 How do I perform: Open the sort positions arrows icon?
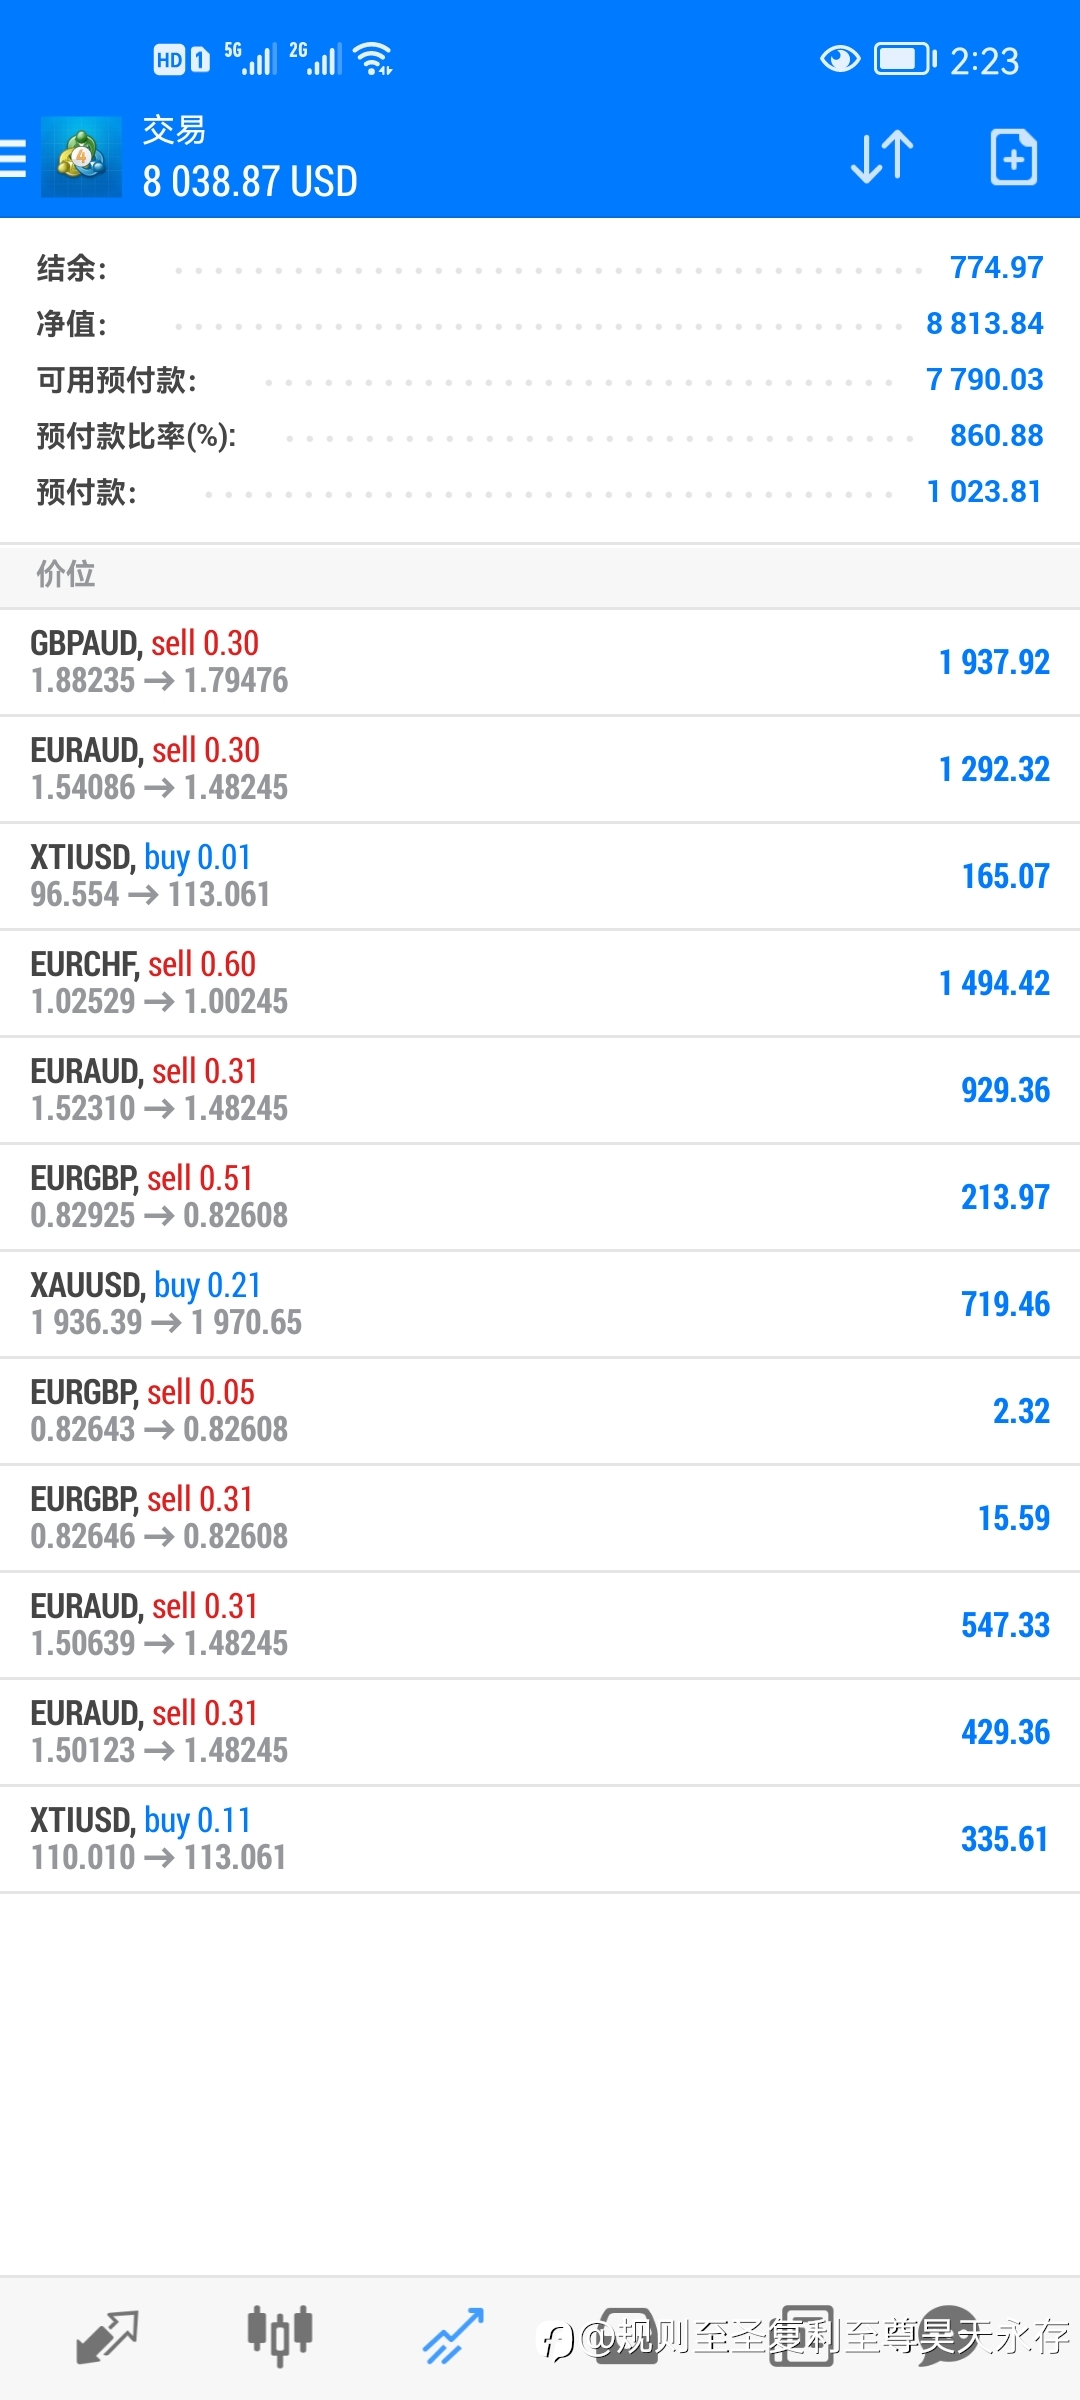coord(882,157)
